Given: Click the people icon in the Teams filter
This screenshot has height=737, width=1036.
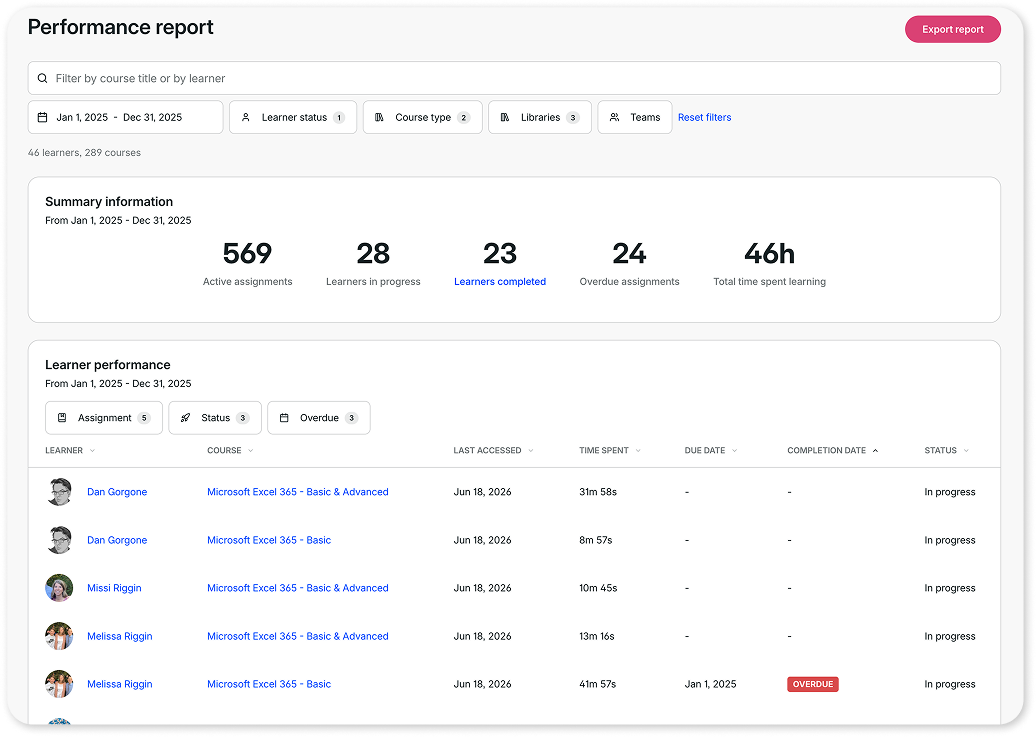Looking at the screenshot, I should [614, 117].
